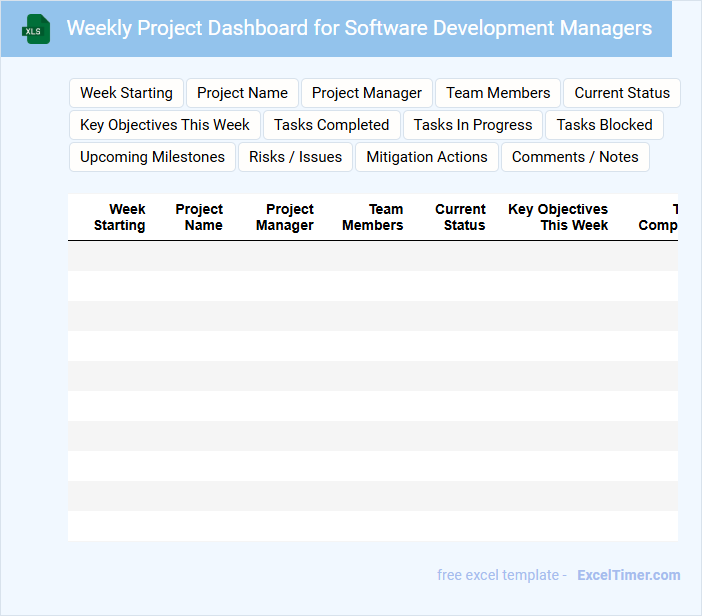Click the Current Status tag
The height and width of the screenshot is (616, 702).
(622, 93)
